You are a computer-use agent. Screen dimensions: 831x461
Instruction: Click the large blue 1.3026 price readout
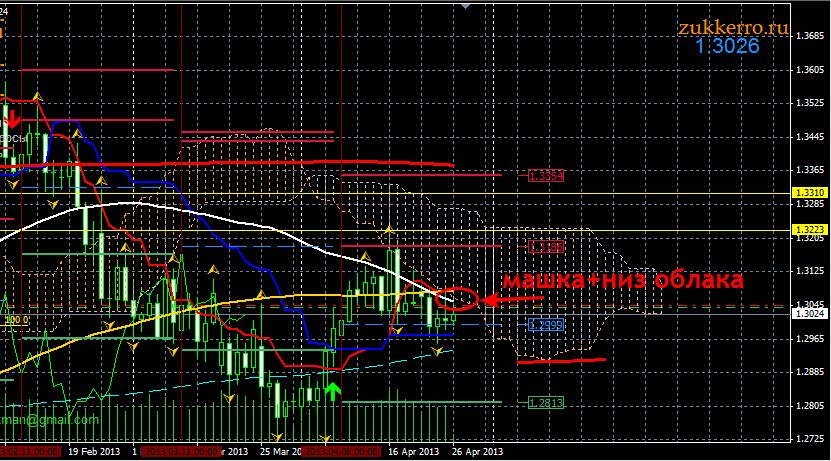point(727,46)
